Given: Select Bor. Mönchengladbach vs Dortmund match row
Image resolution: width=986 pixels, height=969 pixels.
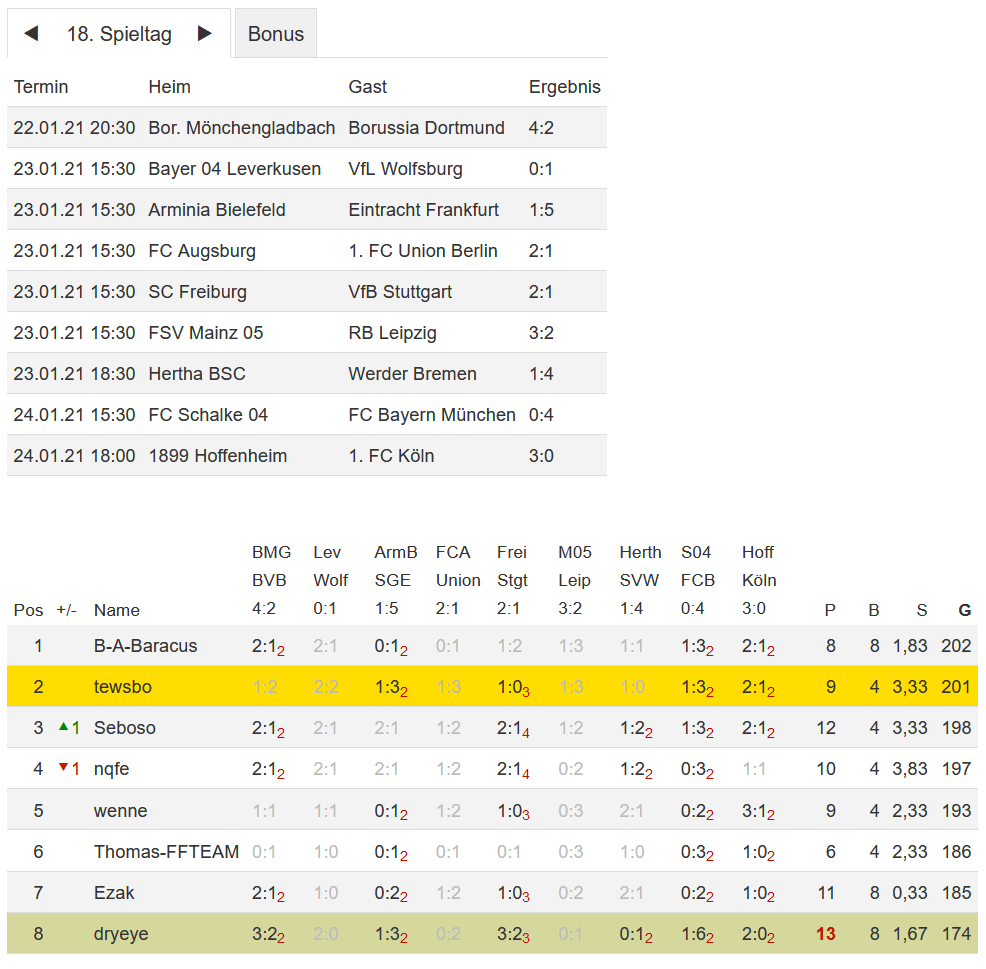Looking at the screenshot, I should tap(306, 128).
